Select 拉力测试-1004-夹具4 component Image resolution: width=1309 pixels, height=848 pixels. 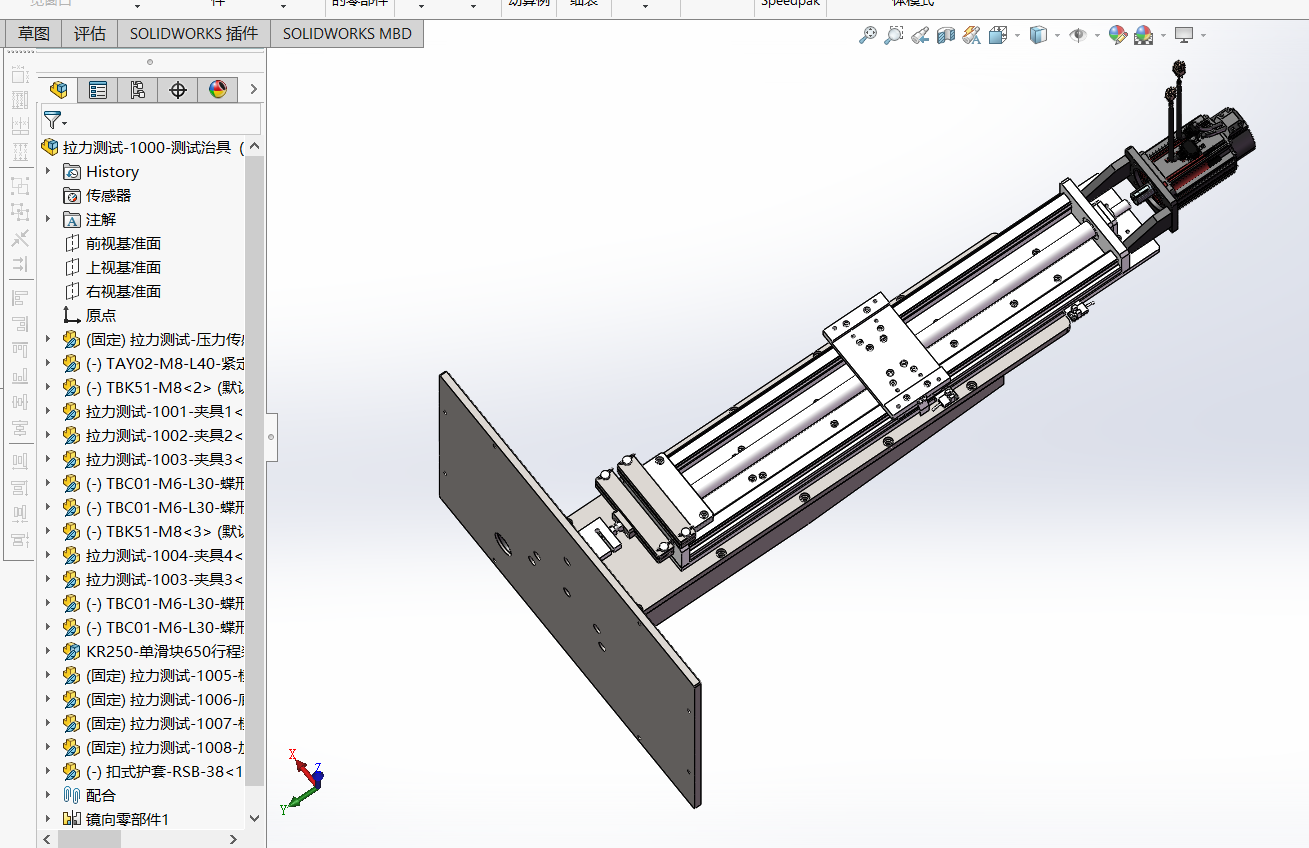point(165,556)
